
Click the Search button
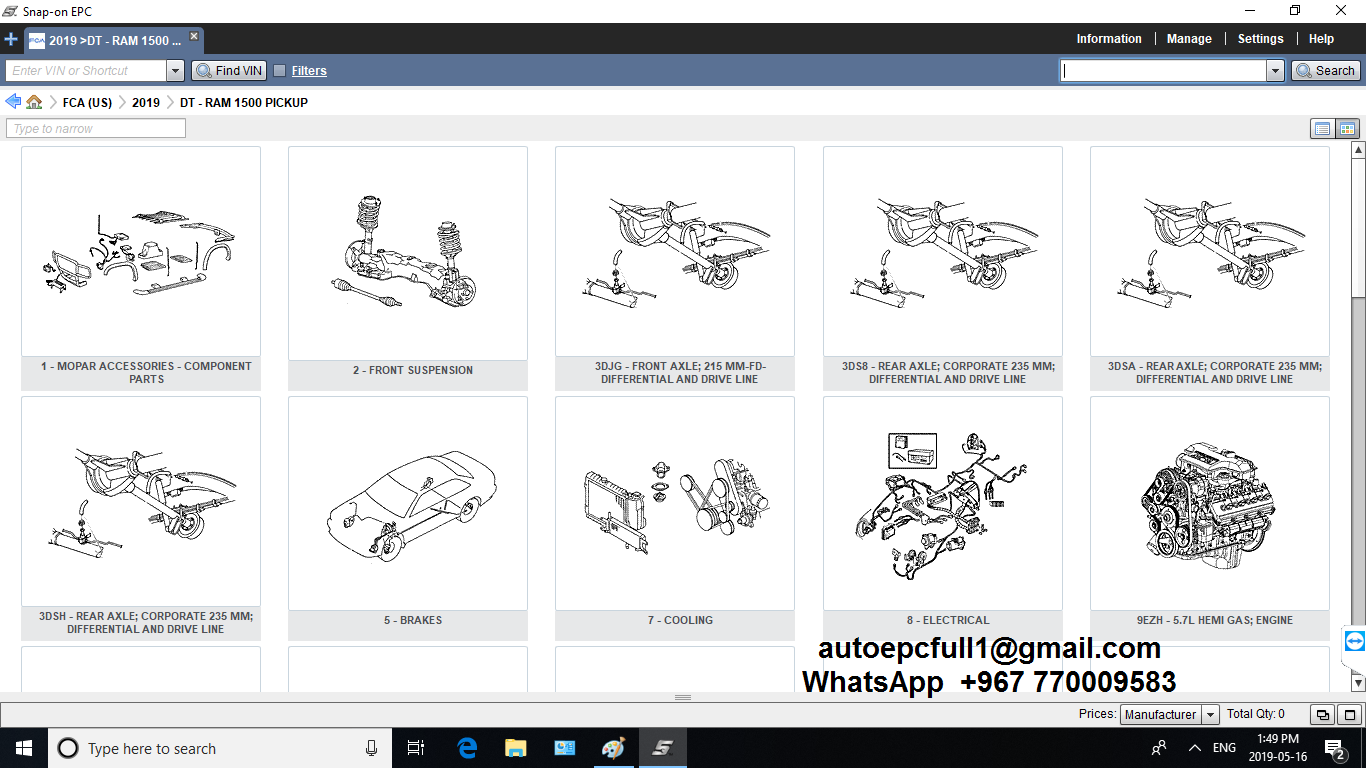point(1325,71)
